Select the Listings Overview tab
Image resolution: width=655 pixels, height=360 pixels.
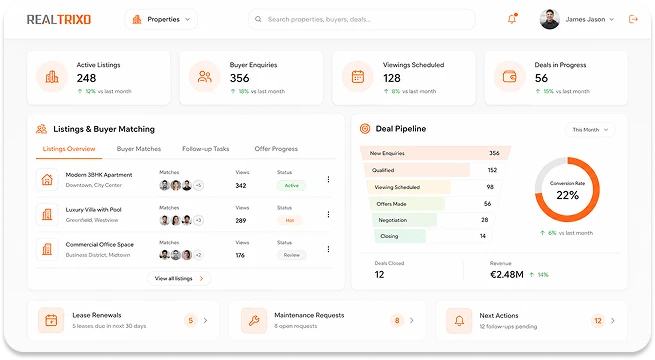(69, 149)
